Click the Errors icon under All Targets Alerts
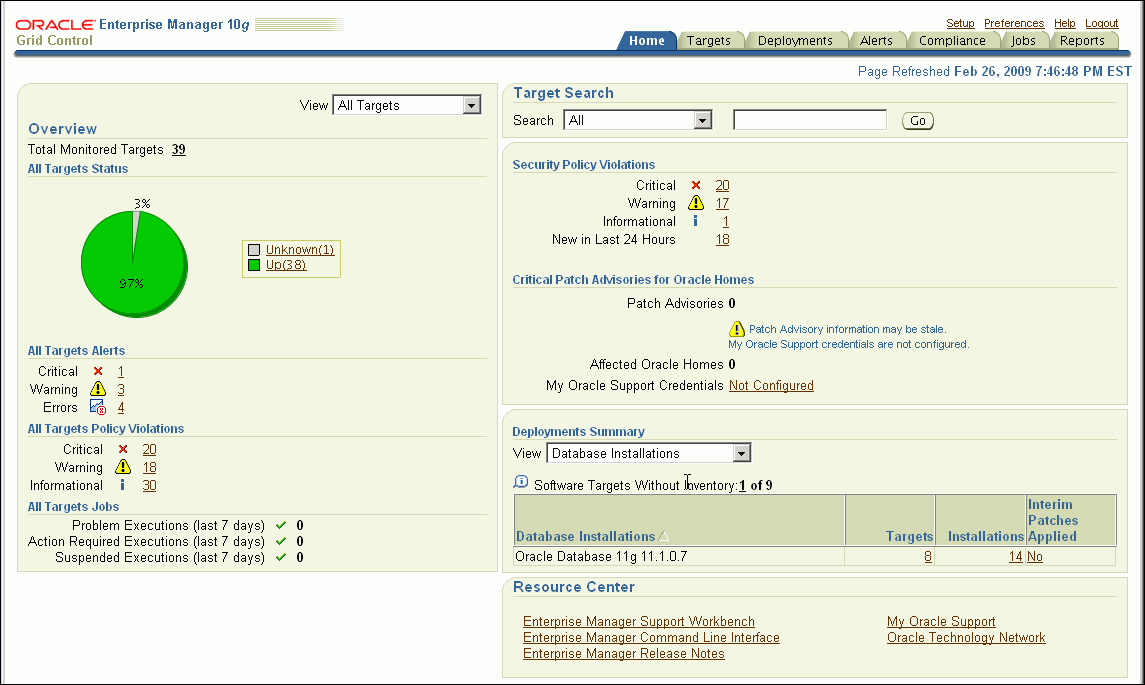 tap(98, 407)
